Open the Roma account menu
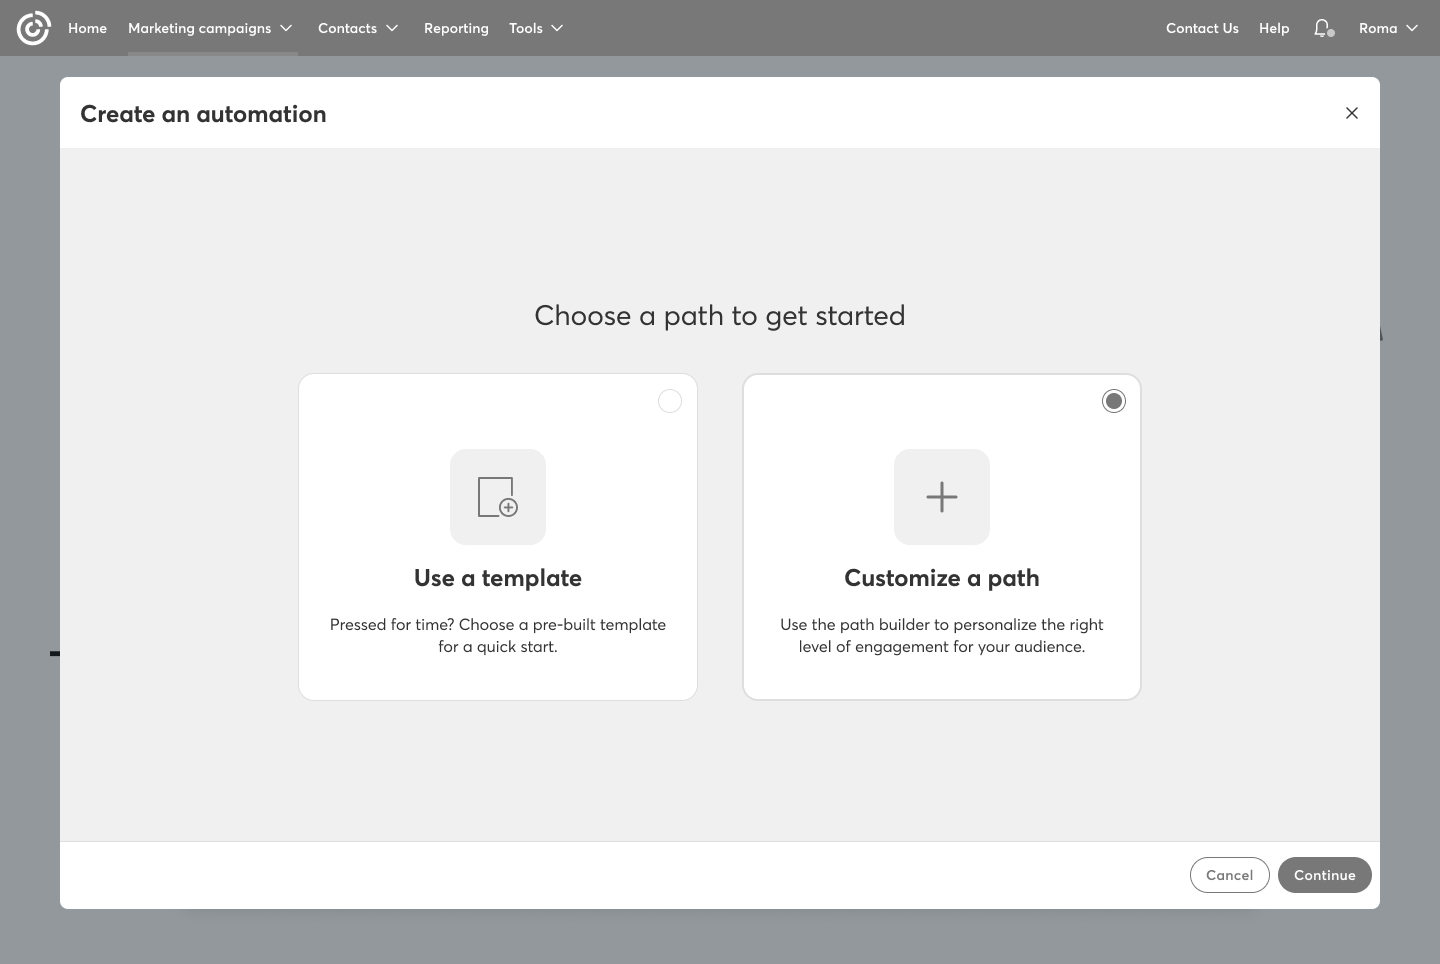 1388,28
